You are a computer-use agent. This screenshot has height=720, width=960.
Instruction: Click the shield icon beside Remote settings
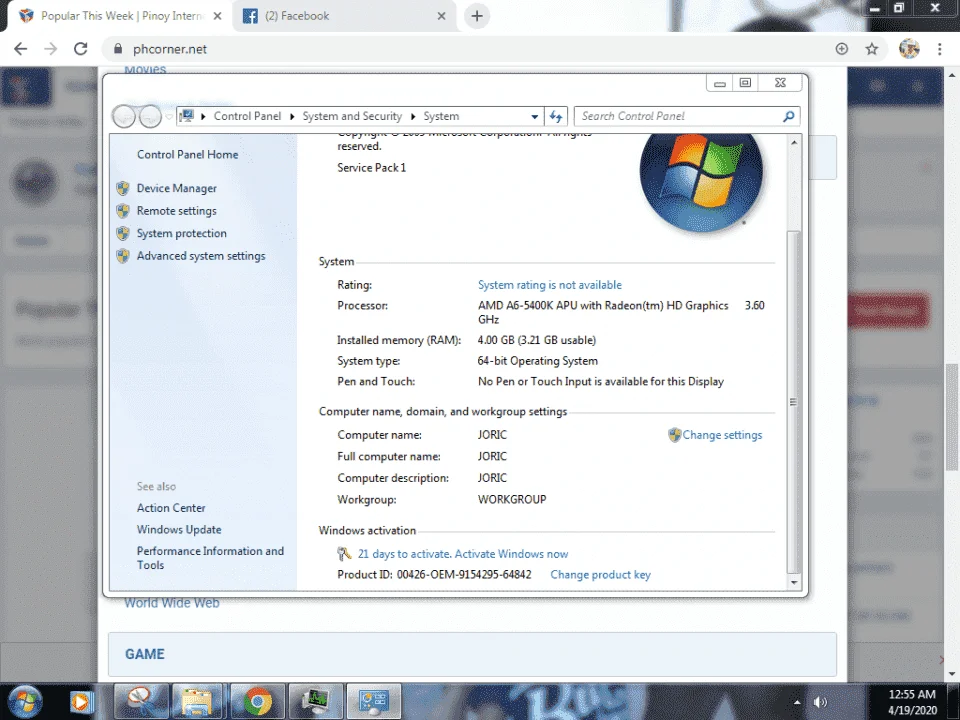[123, 211]
